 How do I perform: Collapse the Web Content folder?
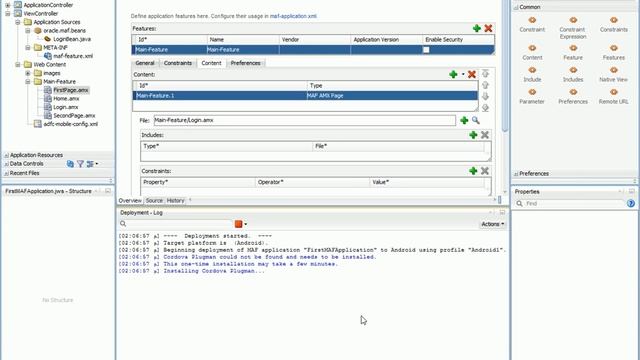click(x=18, y=64)
